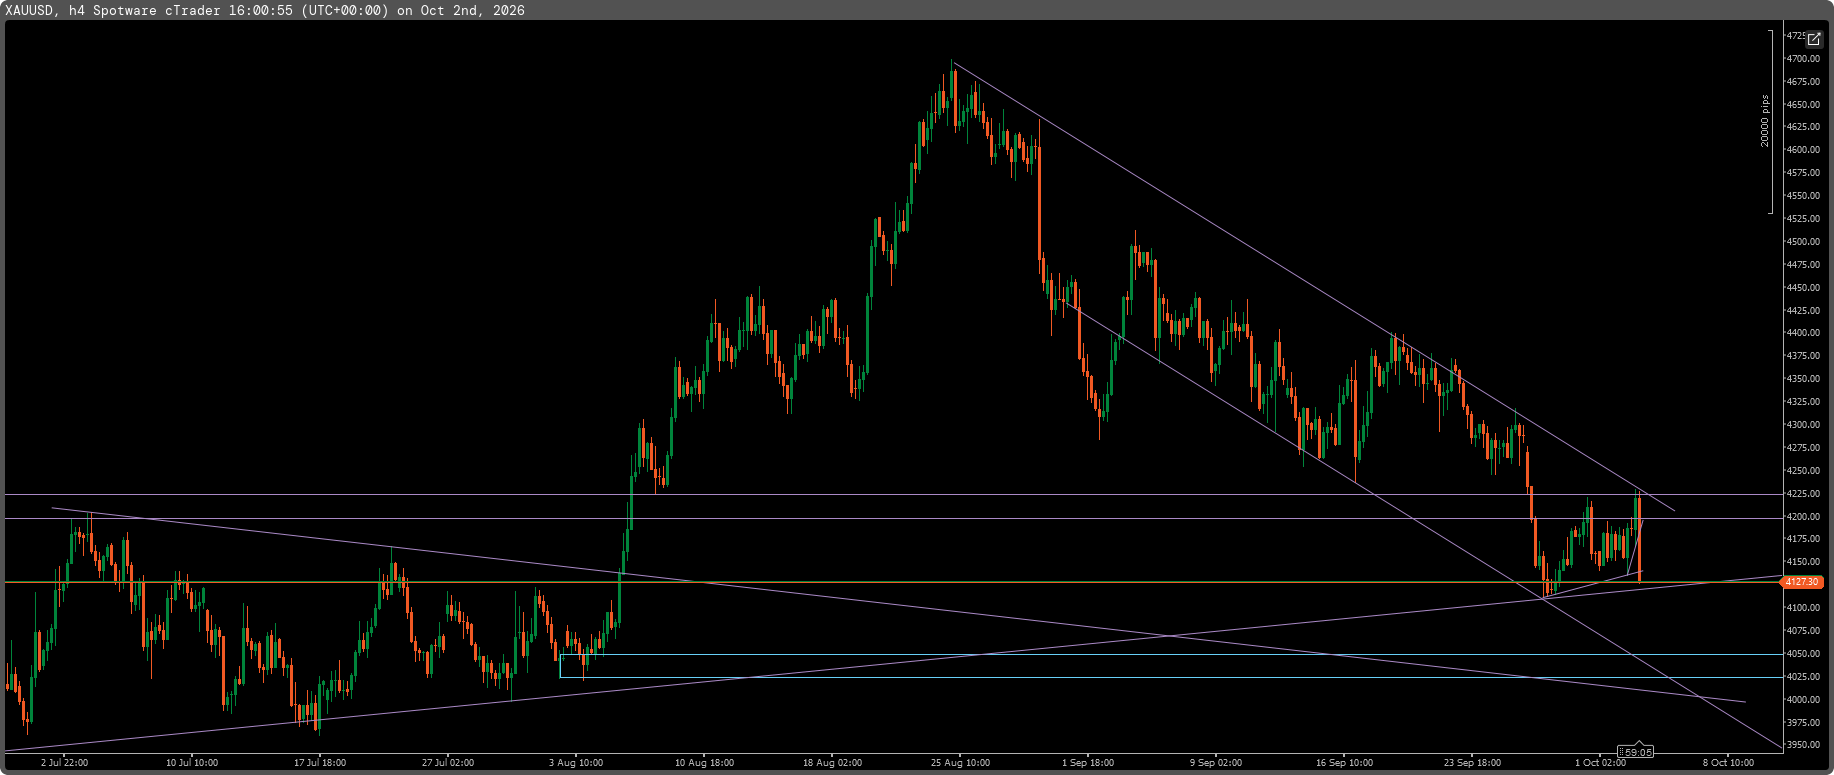Click the 18 Aug 02:00 time label
Image resolution: width=1834 pixels, height=775 pixels.
click(832, 763)
